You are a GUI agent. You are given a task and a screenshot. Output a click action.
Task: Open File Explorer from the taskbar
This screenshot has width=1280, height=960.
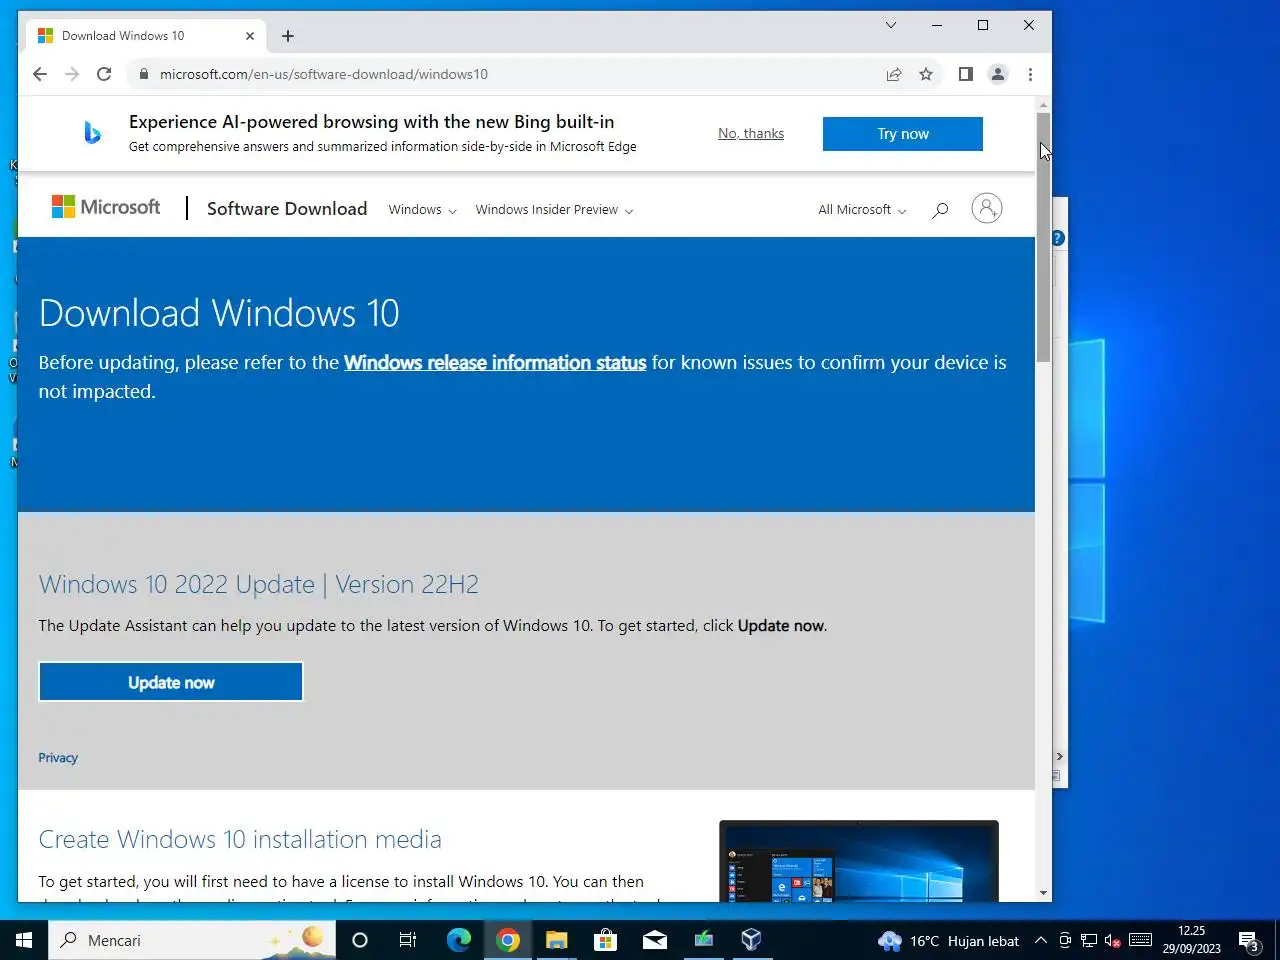[556, 940]
